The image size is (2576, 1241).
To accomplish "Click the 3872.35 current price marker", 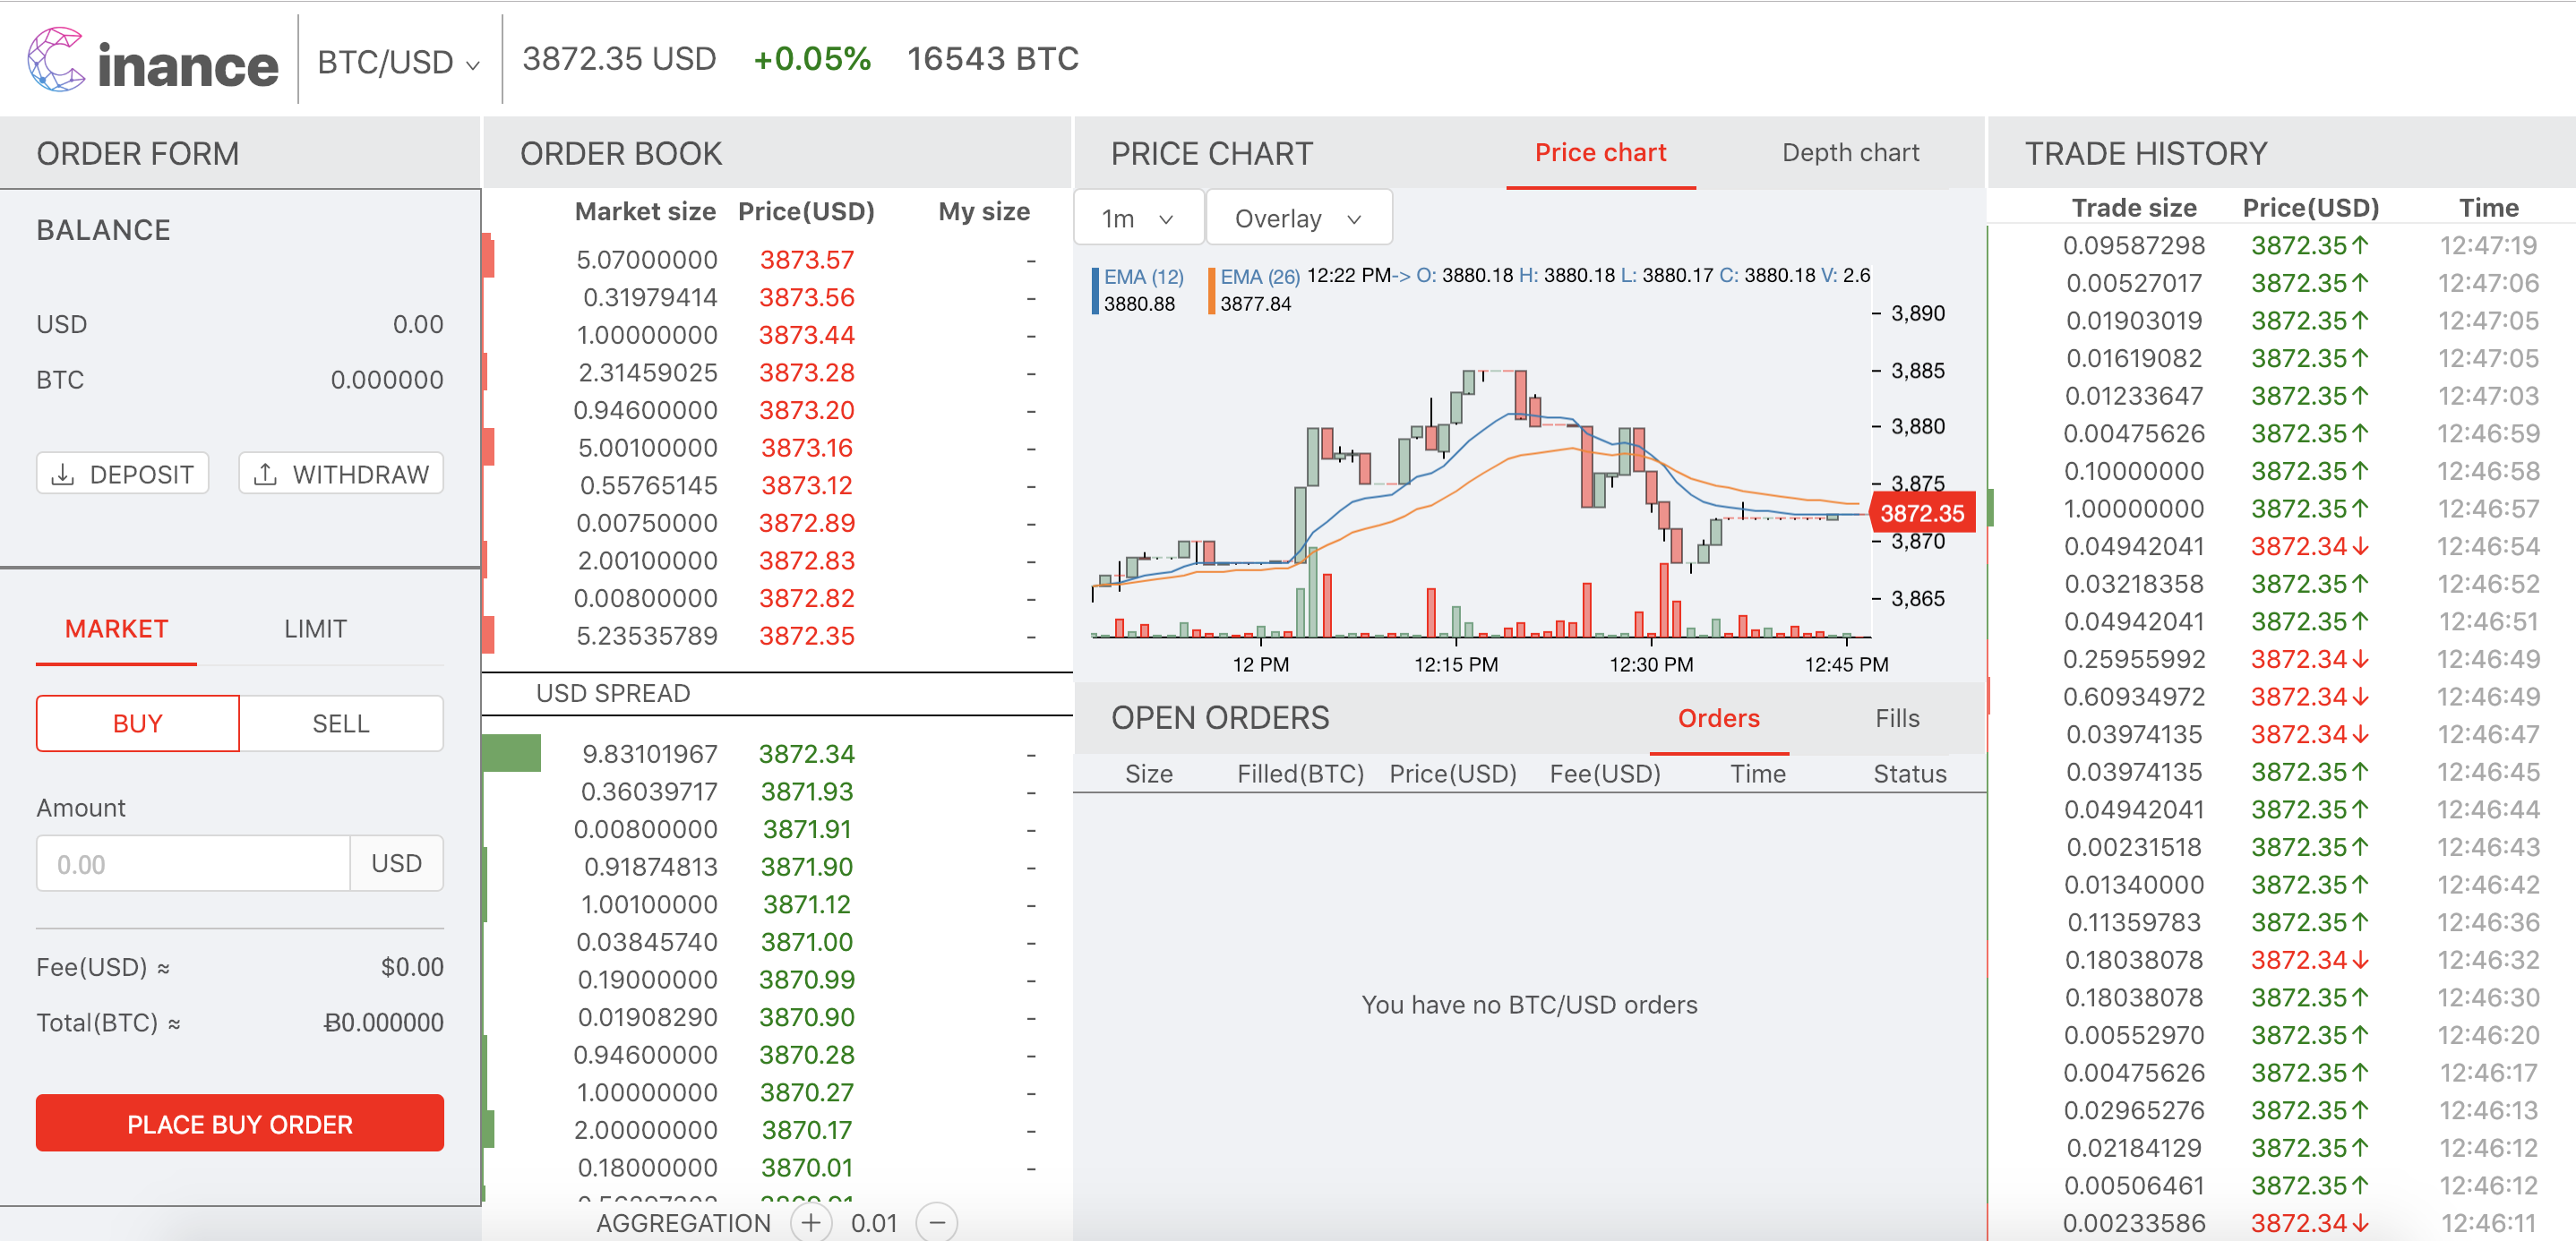I will pos(1921,513).
